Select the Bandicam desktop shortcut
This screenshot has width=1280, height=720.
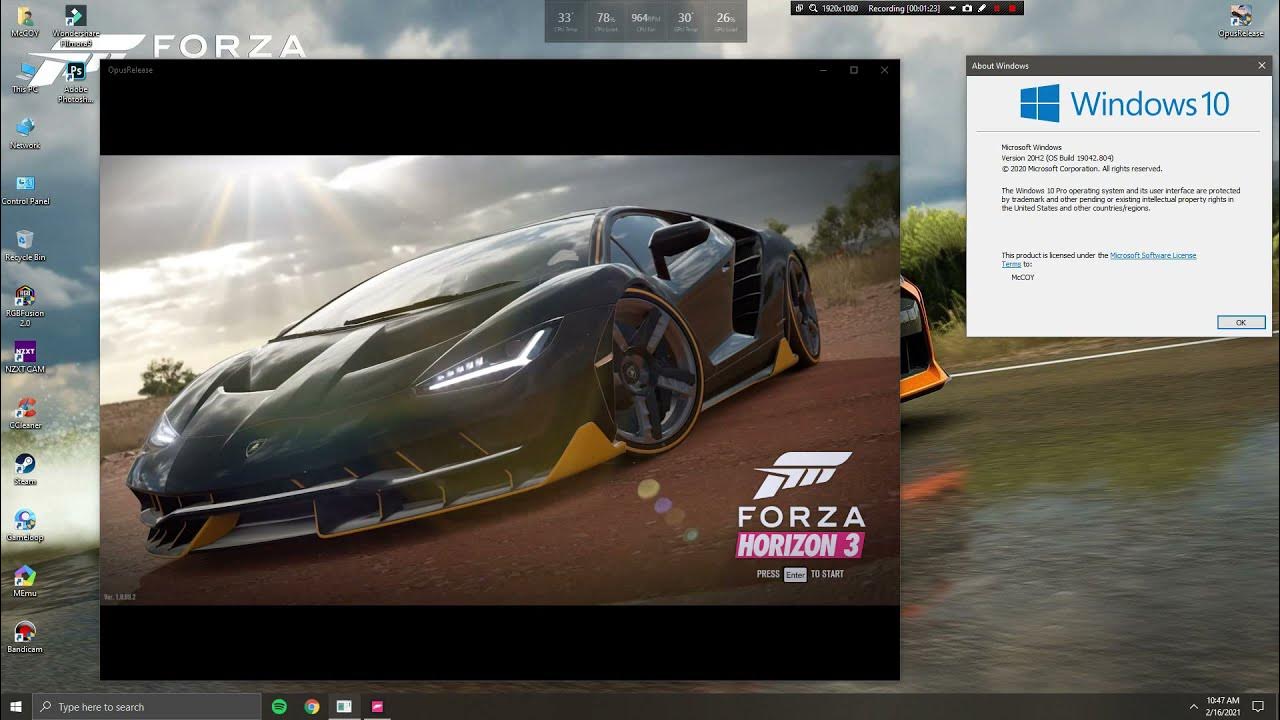(x=25, y=638)
